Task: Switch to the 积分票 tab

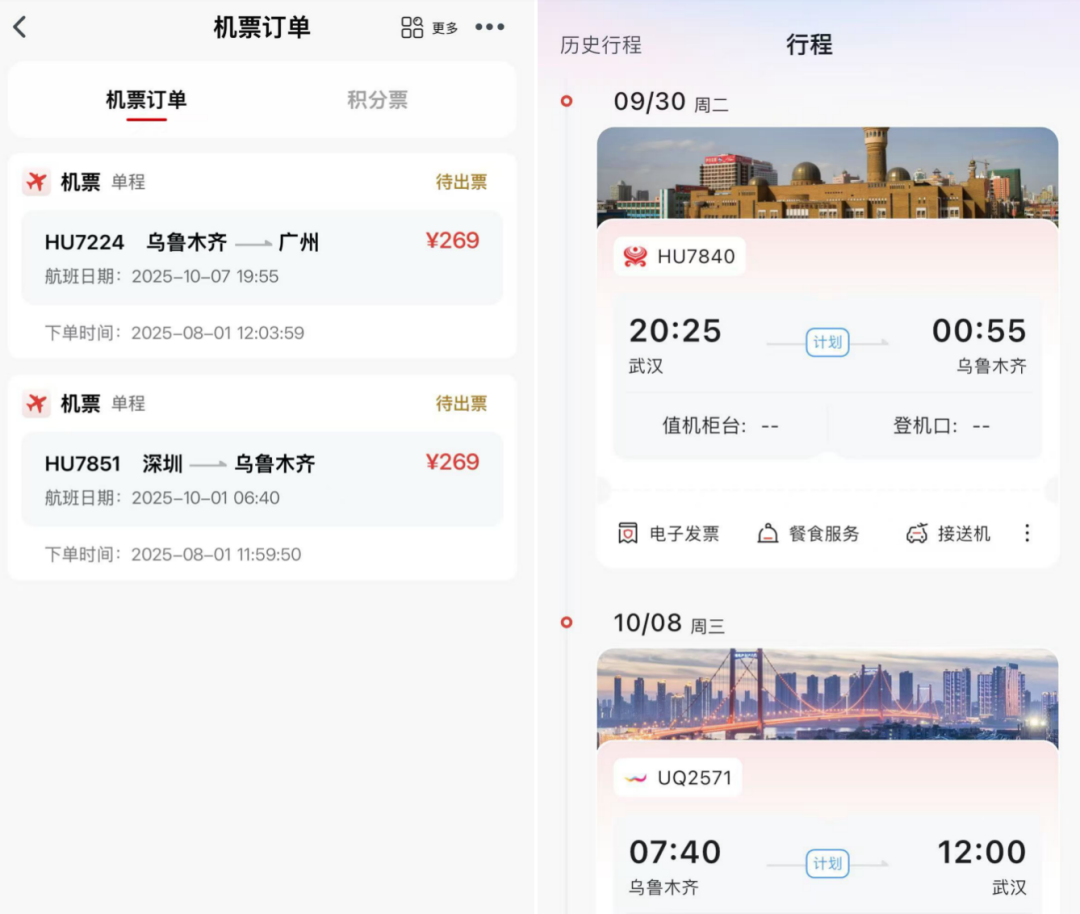Action: 377,98
